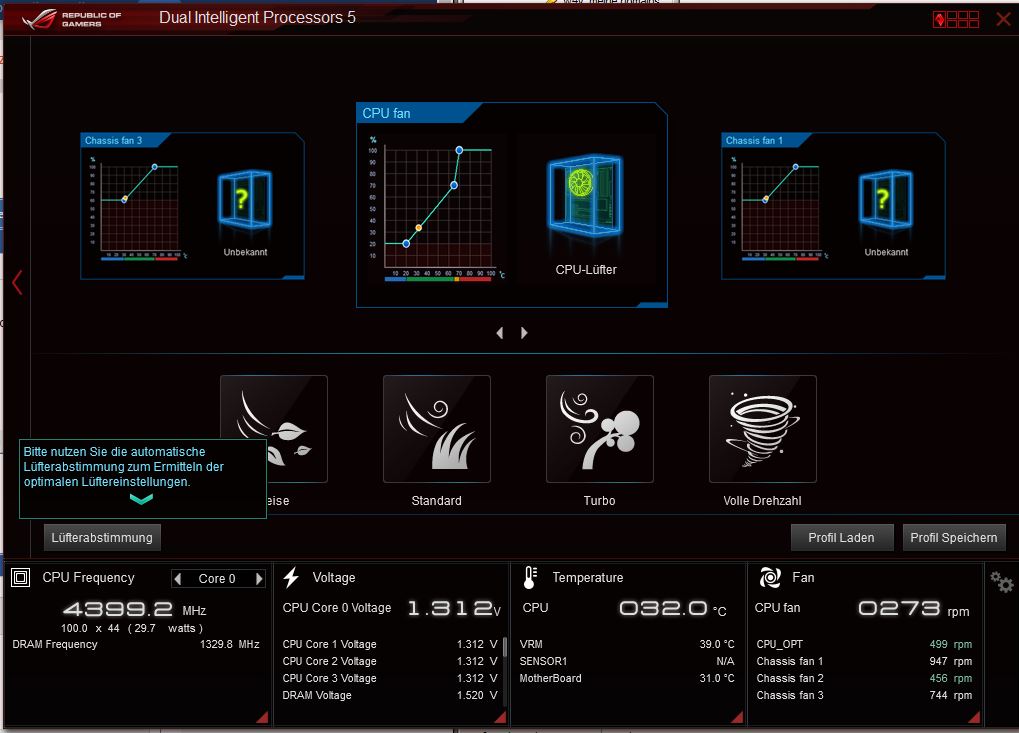The image size is (1019, 733).
Task: Click the Chassis fan 2 rpm row
Action: point(864,678)
